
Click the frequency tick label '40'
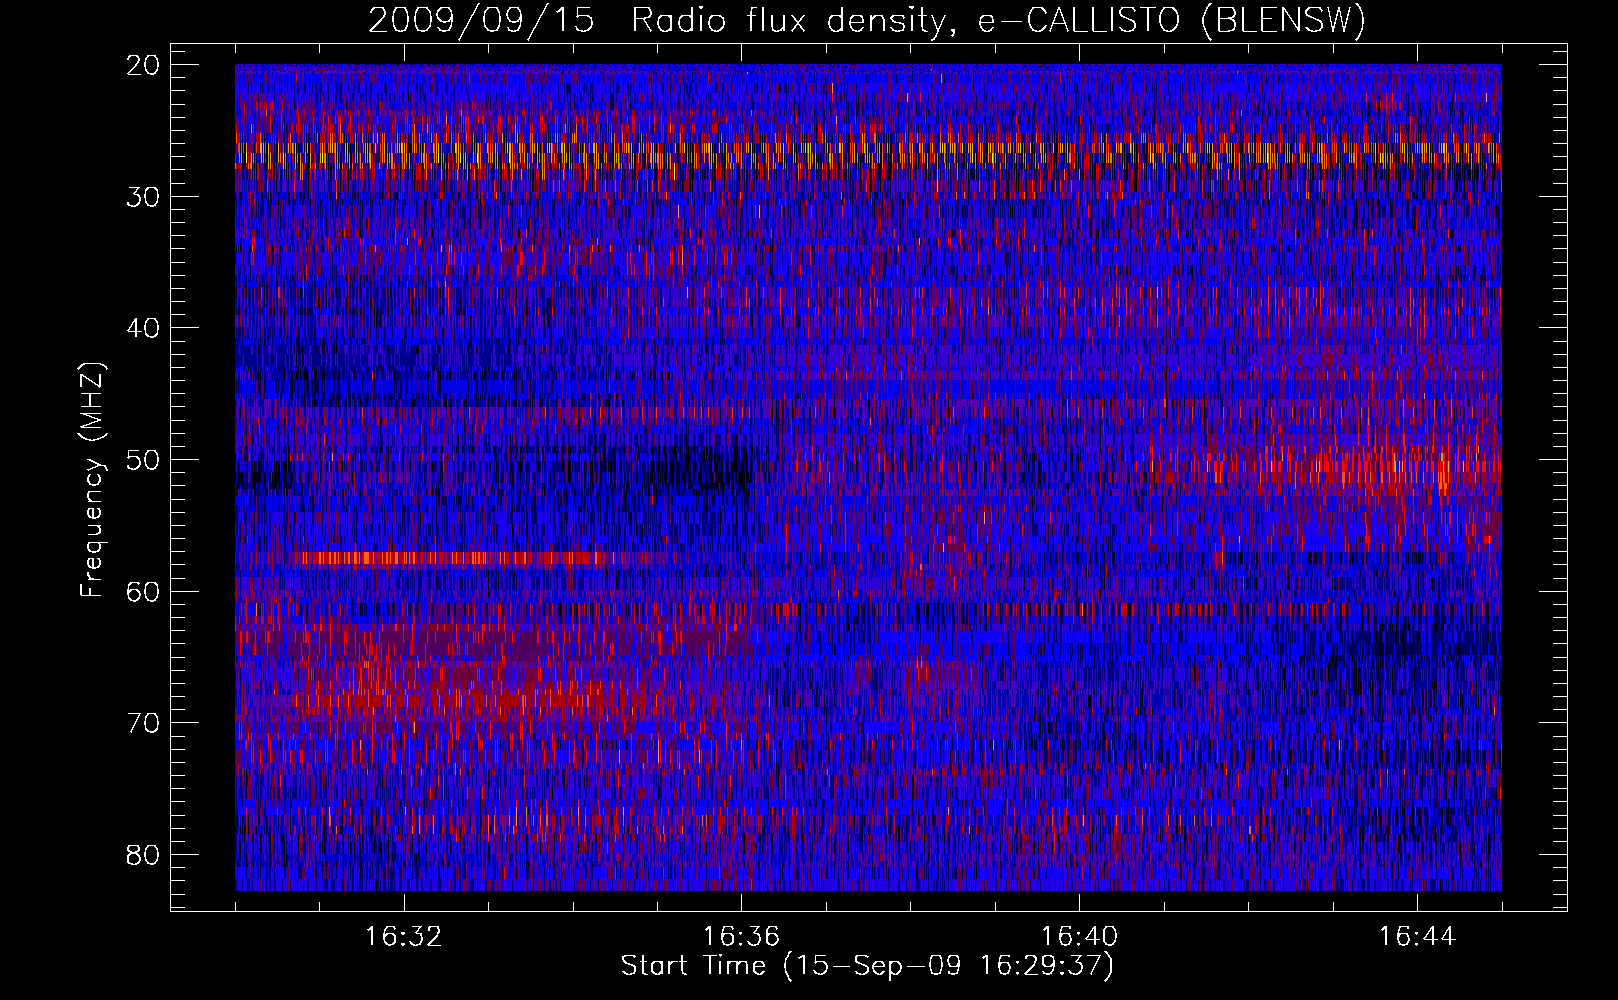(x=145, y=328)
